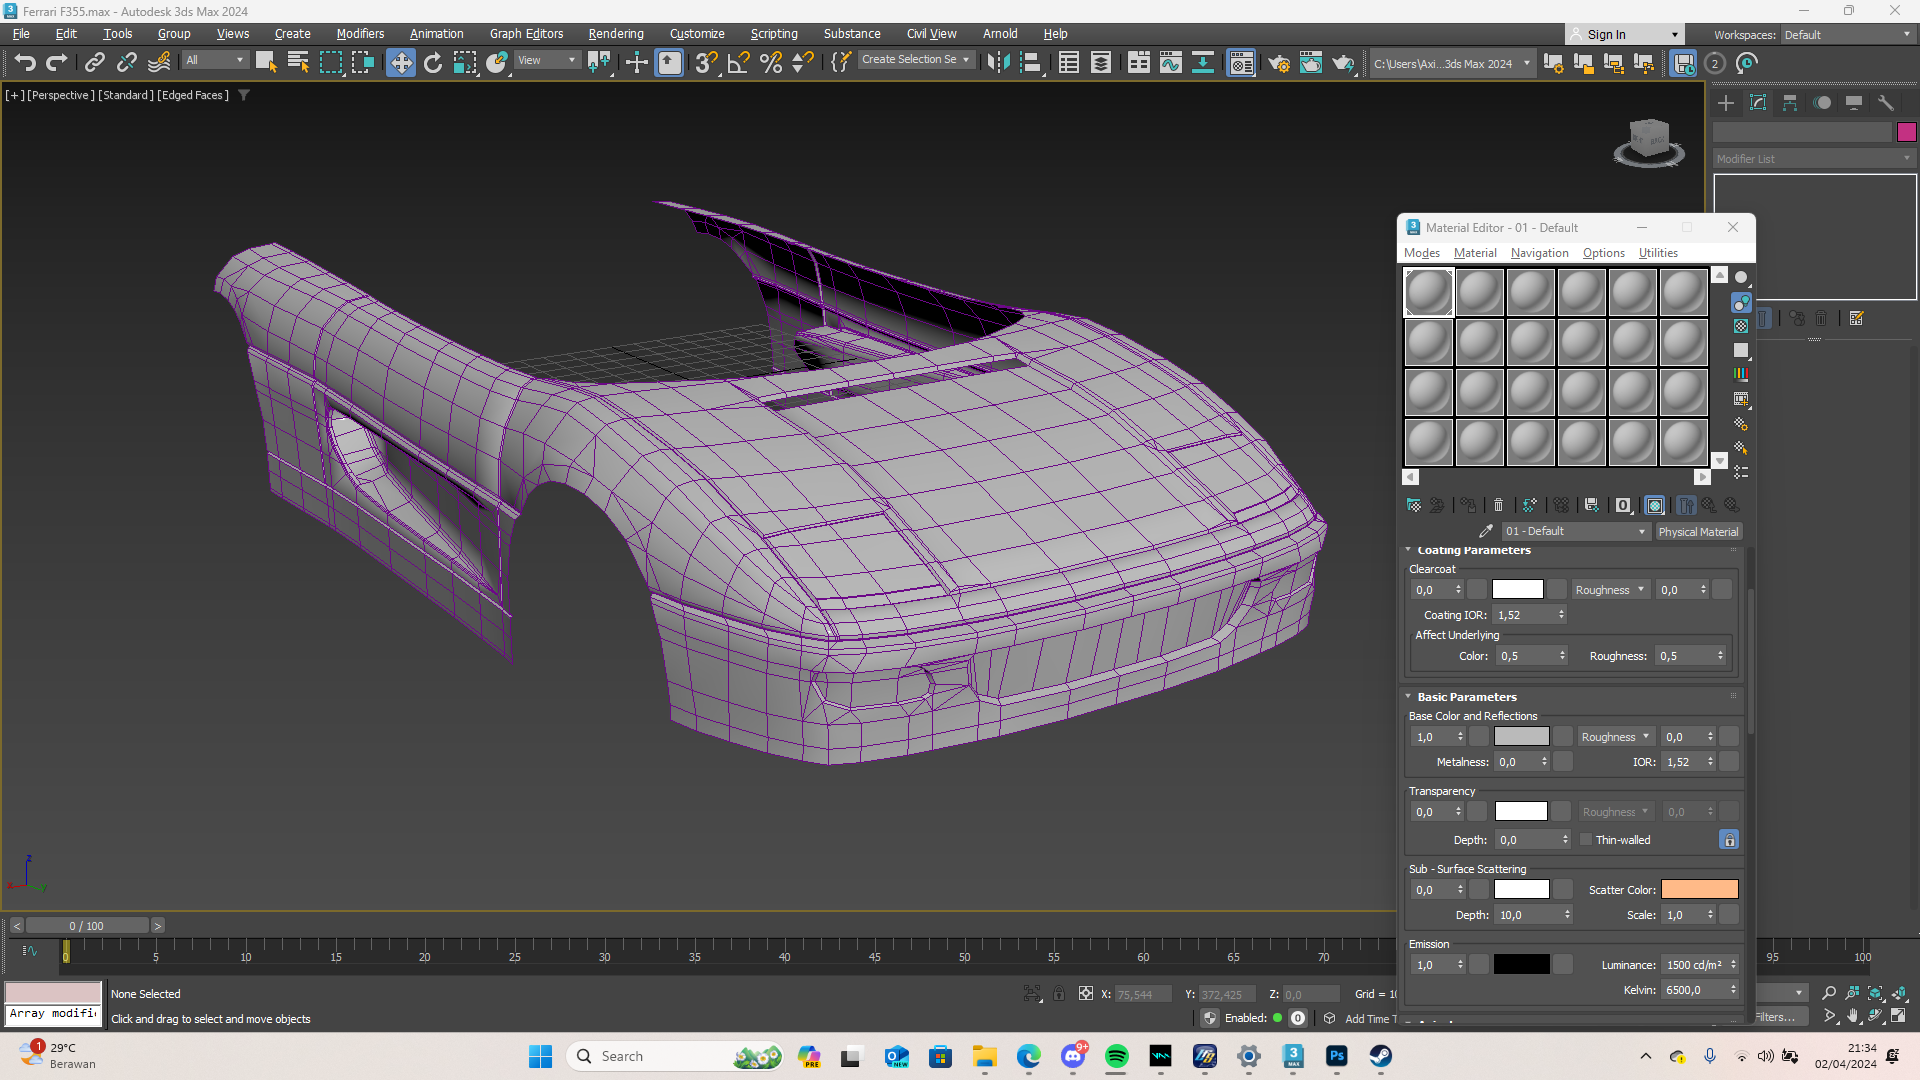
Task: Select the Rotate tool in the main toolbar
Action: pyautogui.click(x=433, y=63)
